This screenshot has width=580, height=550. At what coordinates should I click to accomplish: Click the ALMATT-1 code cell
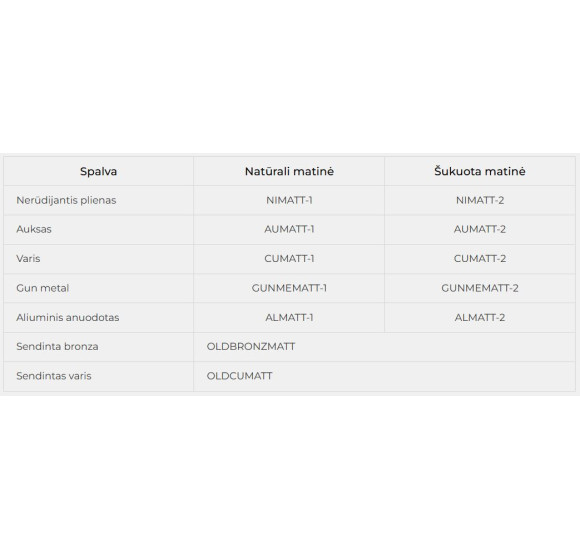(x=289, y=317)
